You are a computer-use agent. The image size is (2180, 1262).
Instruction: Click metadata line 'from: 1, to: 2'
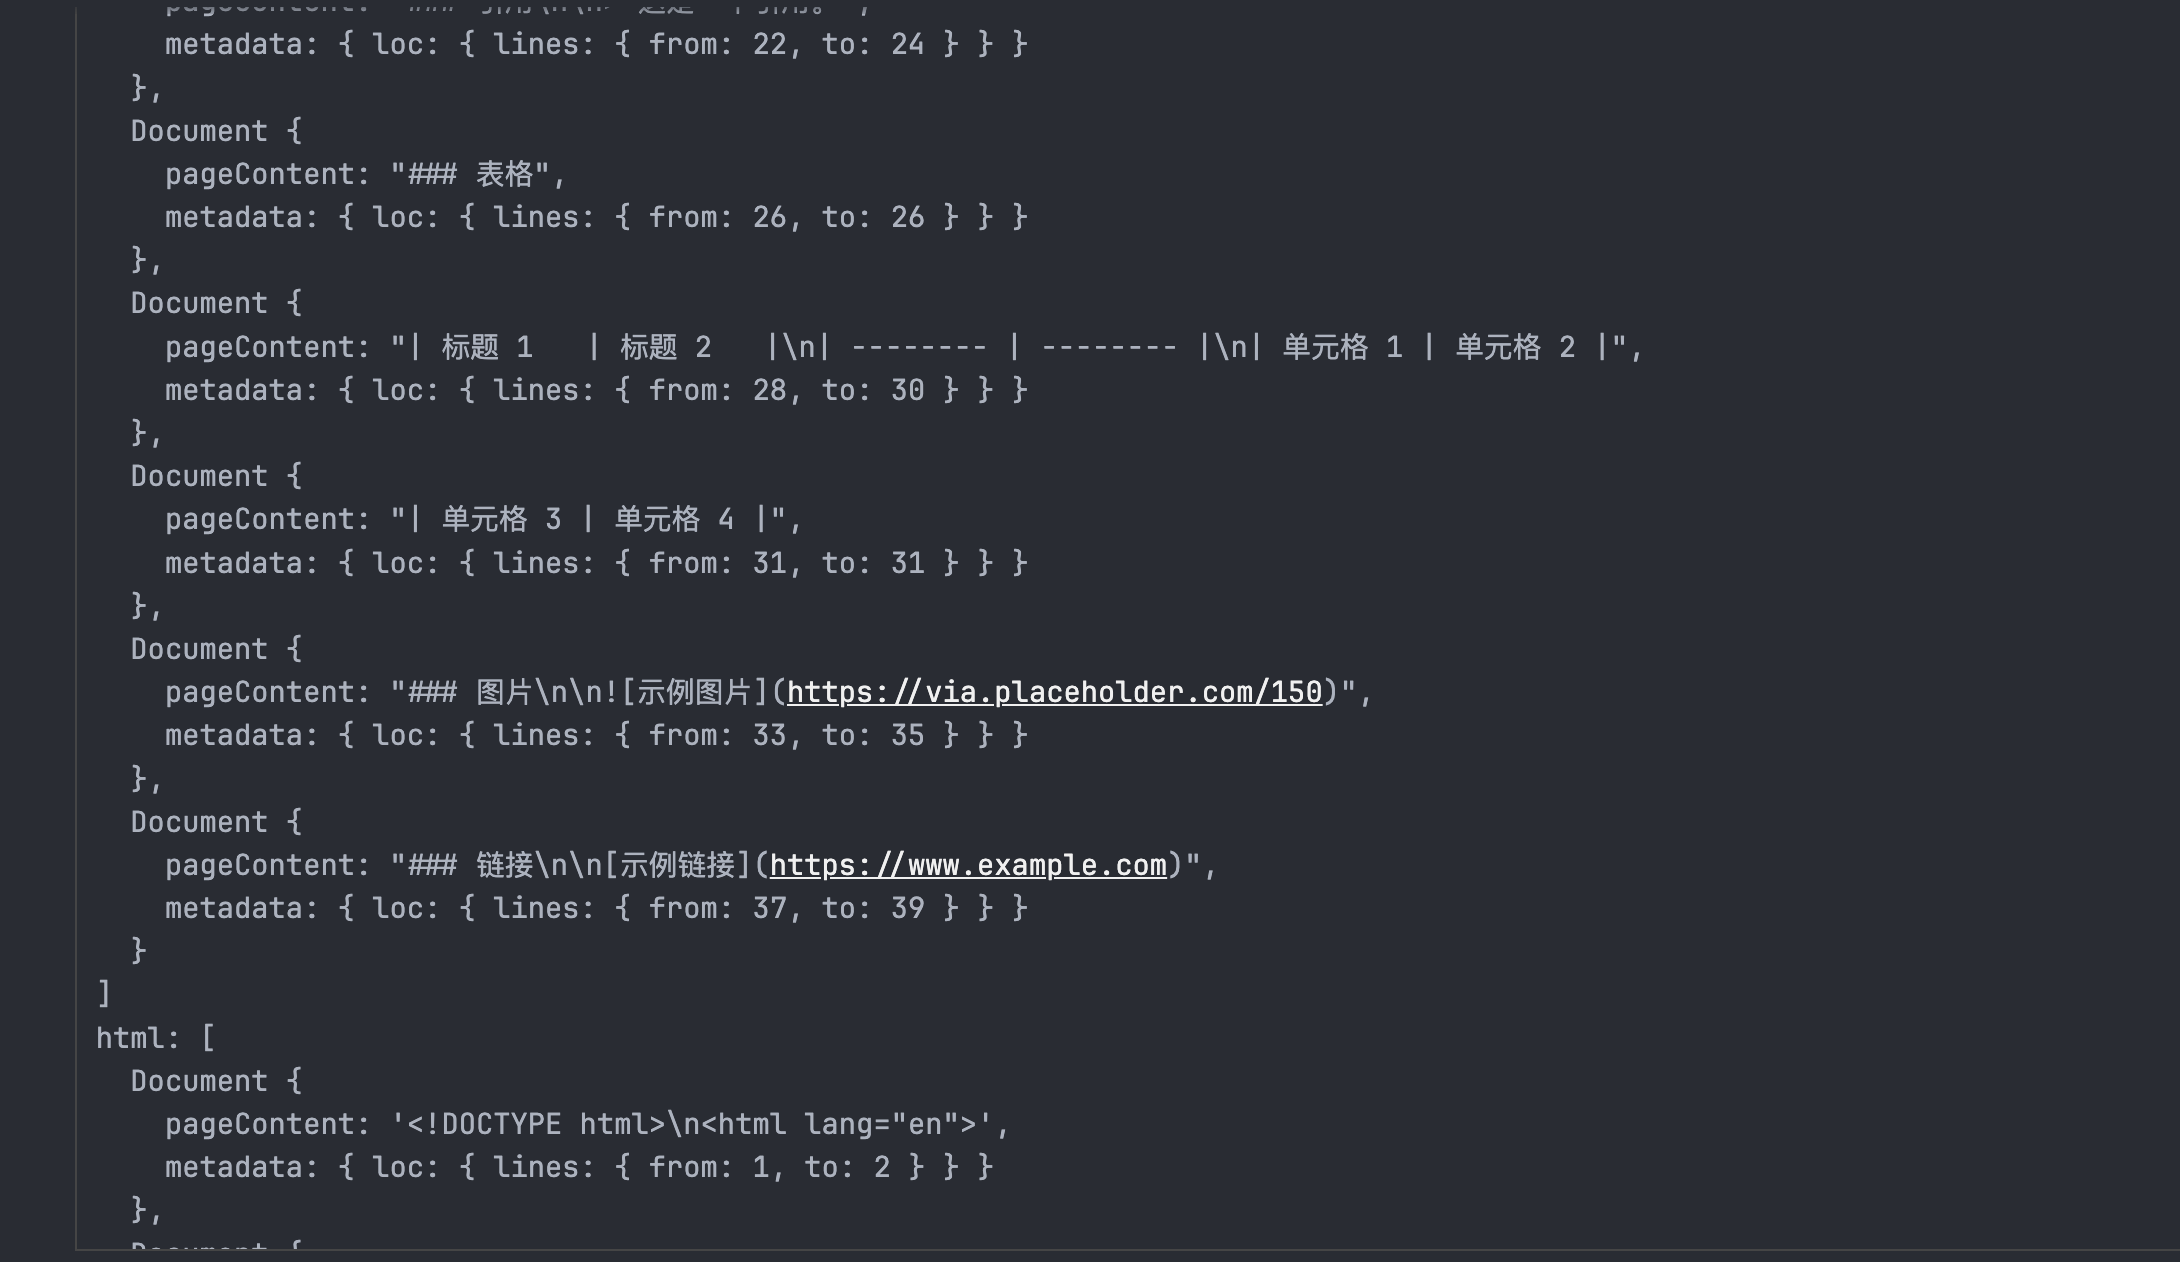click(x=579, y=1167)
